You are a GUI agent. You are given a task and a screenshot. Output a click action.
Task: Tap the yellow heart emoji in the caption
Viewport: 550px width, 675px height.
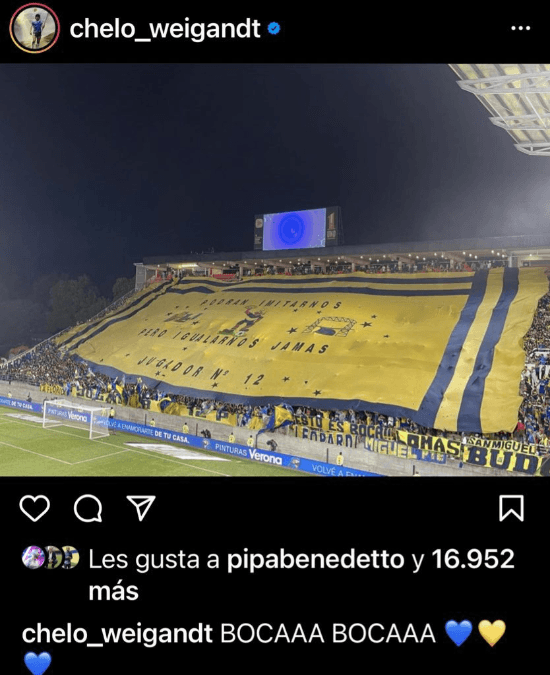tap(492, 633)
